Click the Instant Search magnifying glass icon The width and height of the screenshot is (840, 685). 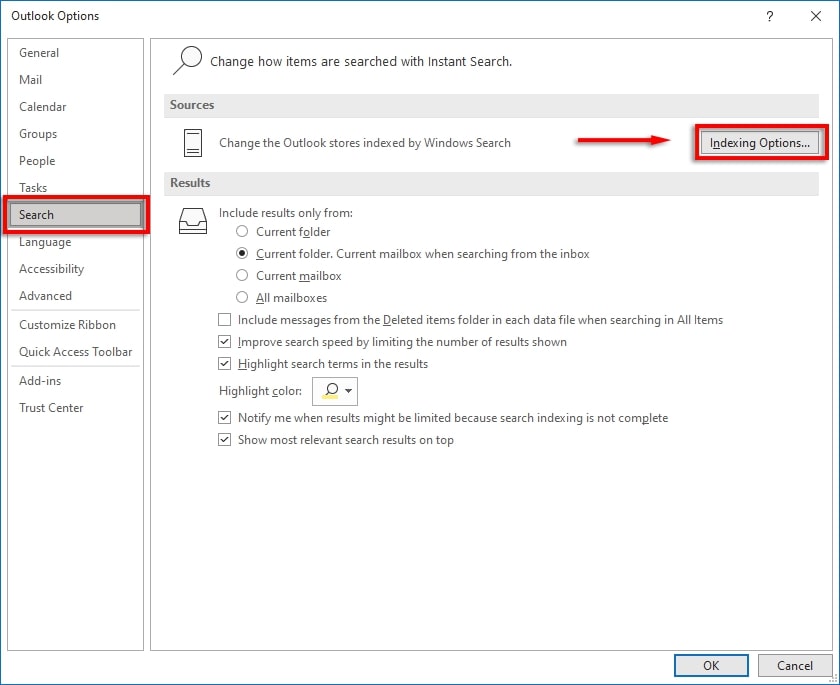click(187, 59)
